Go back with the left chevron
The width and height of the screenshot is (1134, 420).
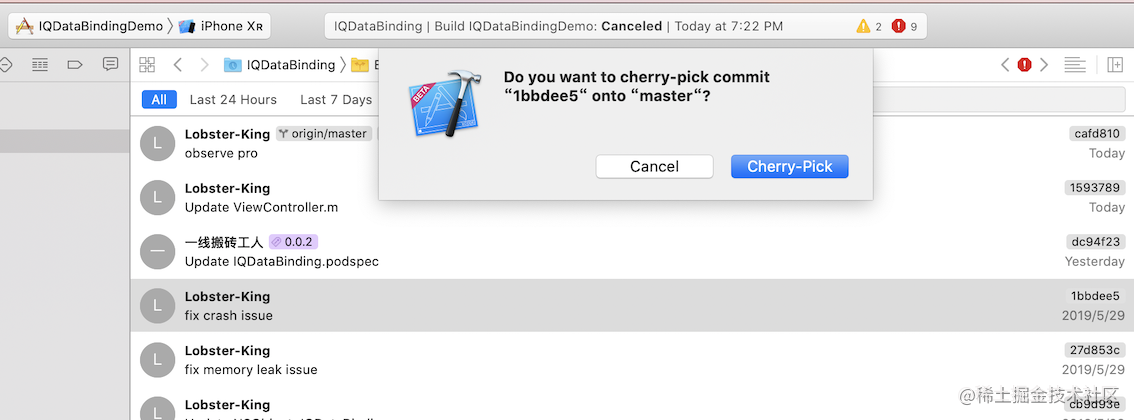178,65
